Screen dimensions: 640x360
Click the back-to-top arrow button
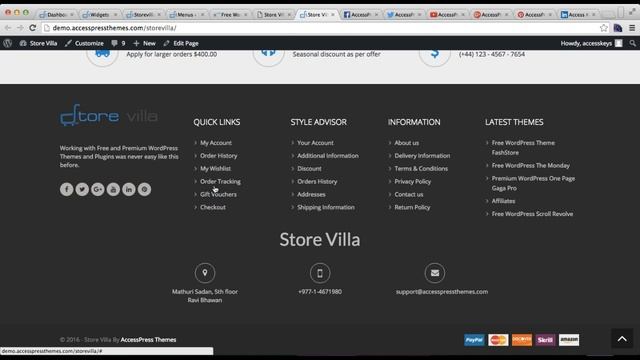(622, 339)
